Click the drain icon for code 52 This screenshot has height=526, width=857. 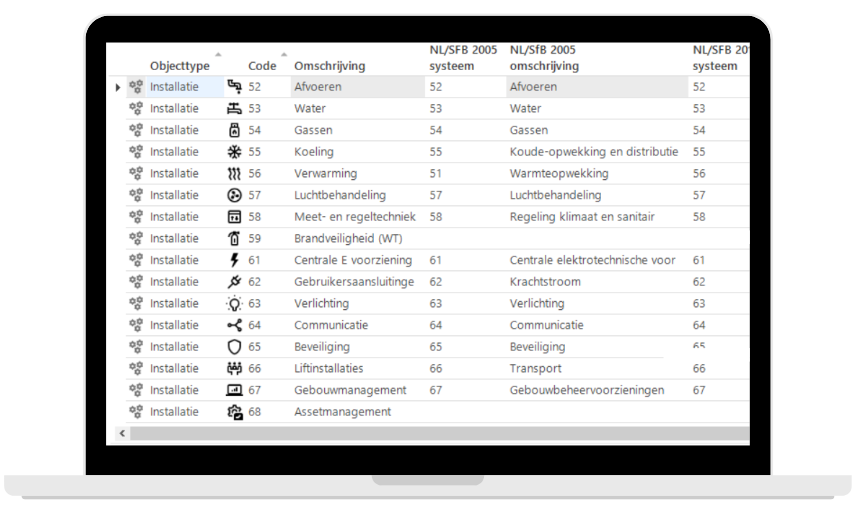tap(235, 87)
